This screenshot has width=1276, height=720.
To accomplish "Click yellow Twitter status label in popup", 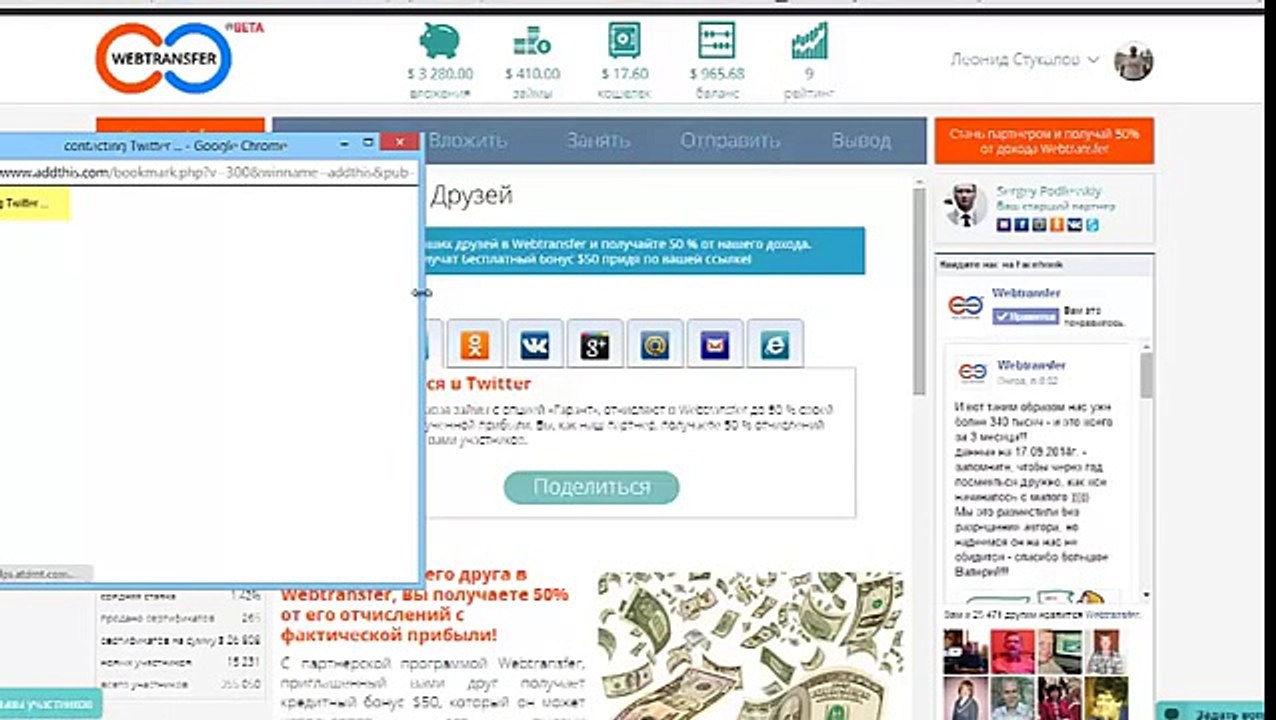I will pyautogui.click(x=34, y=203).
